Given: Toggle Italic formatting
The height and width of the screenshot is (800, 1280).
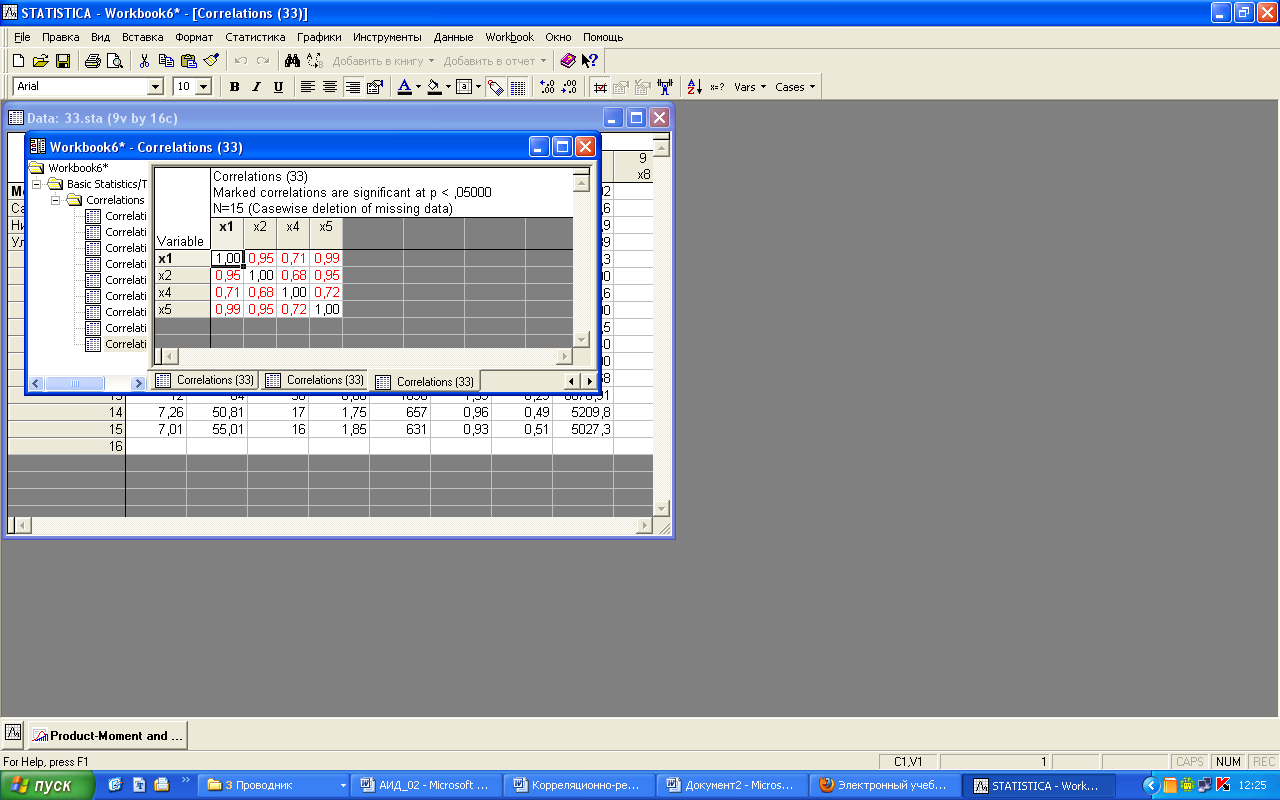Looking at the screenshot, I should pos(256,87).
